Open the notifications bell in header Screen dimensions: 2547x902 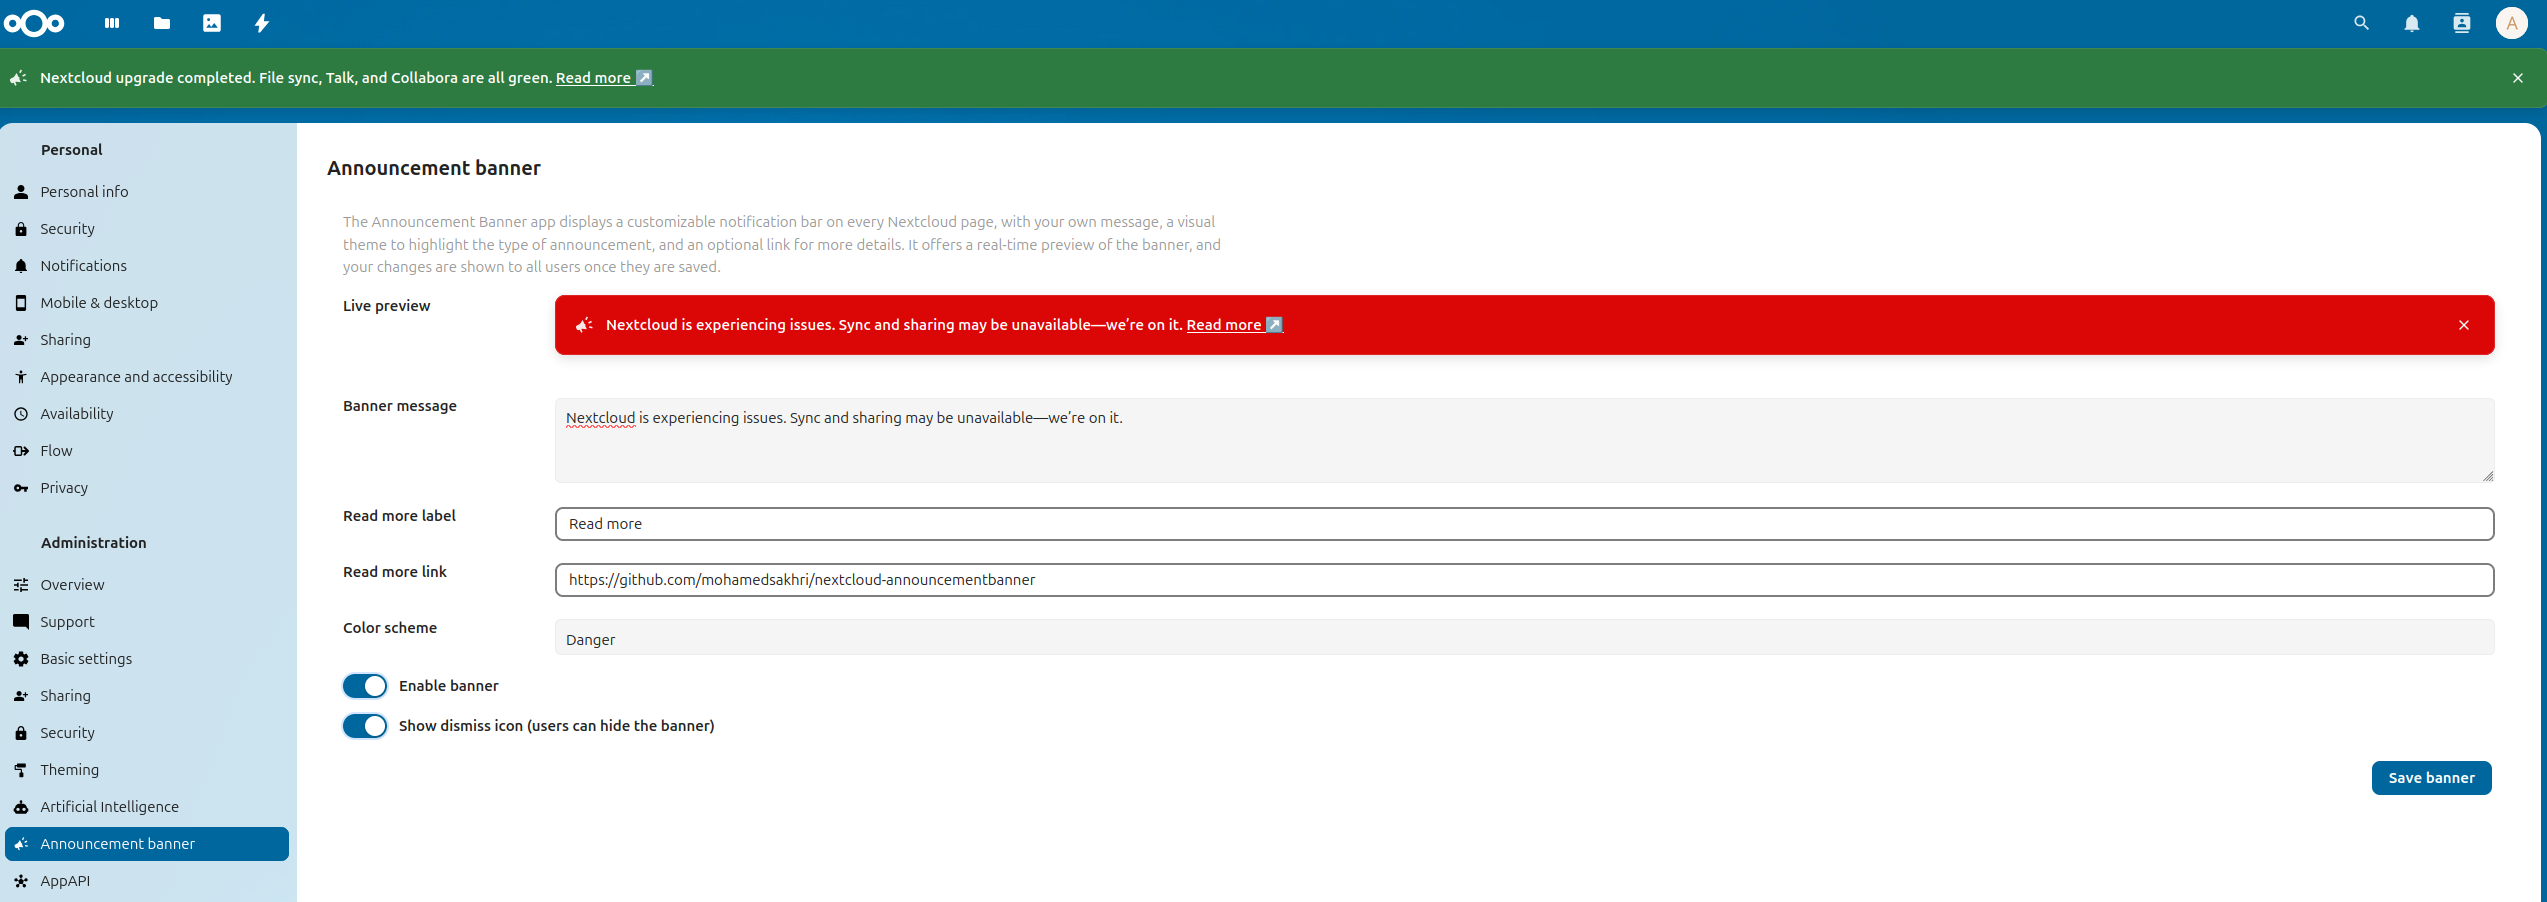coord(2412,23)
